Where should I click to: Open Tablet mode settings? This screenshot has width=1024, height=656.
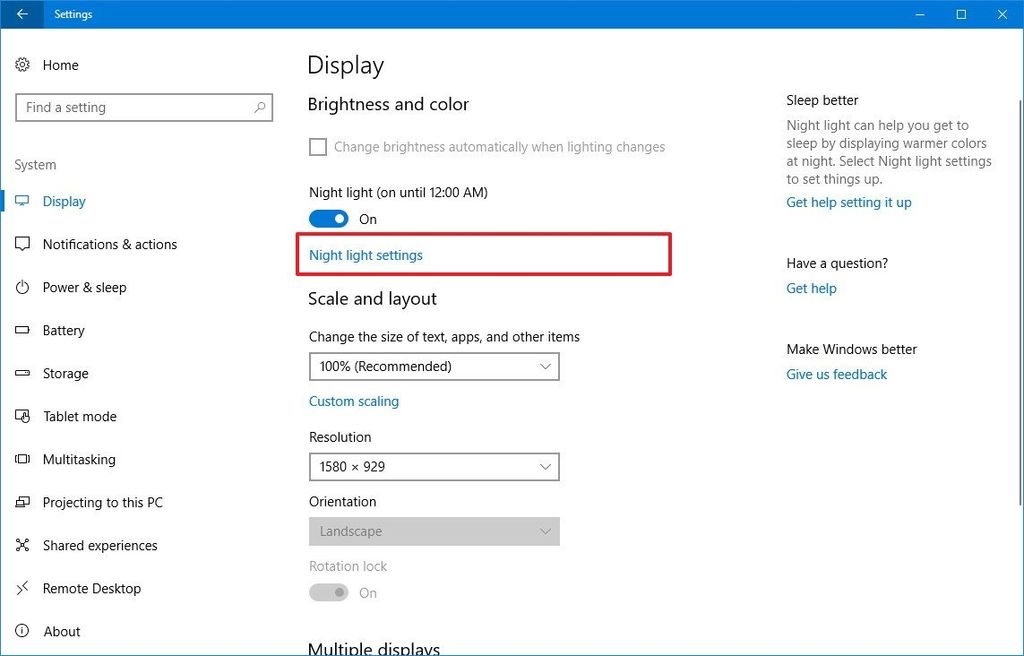(78, 416)
